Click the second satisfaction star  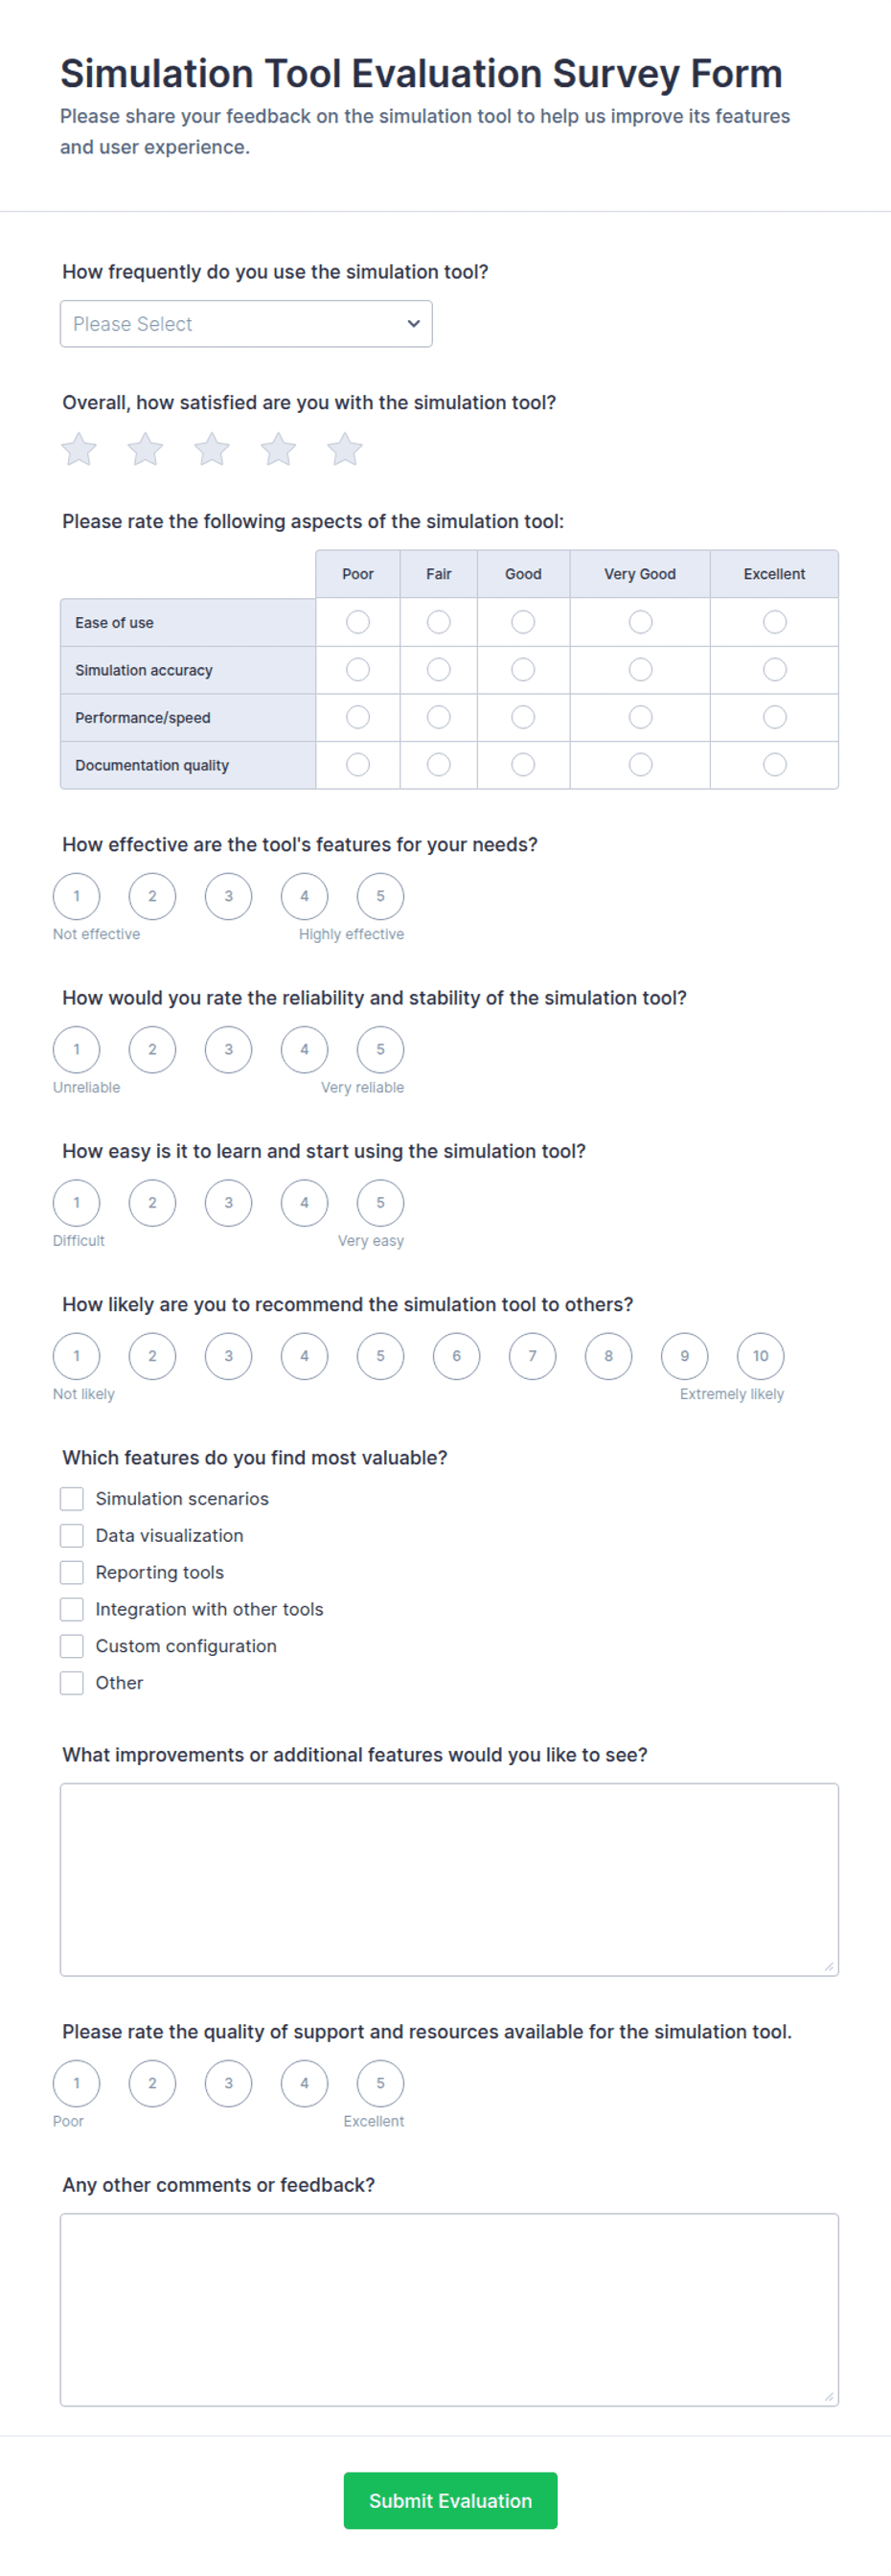pos(145,450)
